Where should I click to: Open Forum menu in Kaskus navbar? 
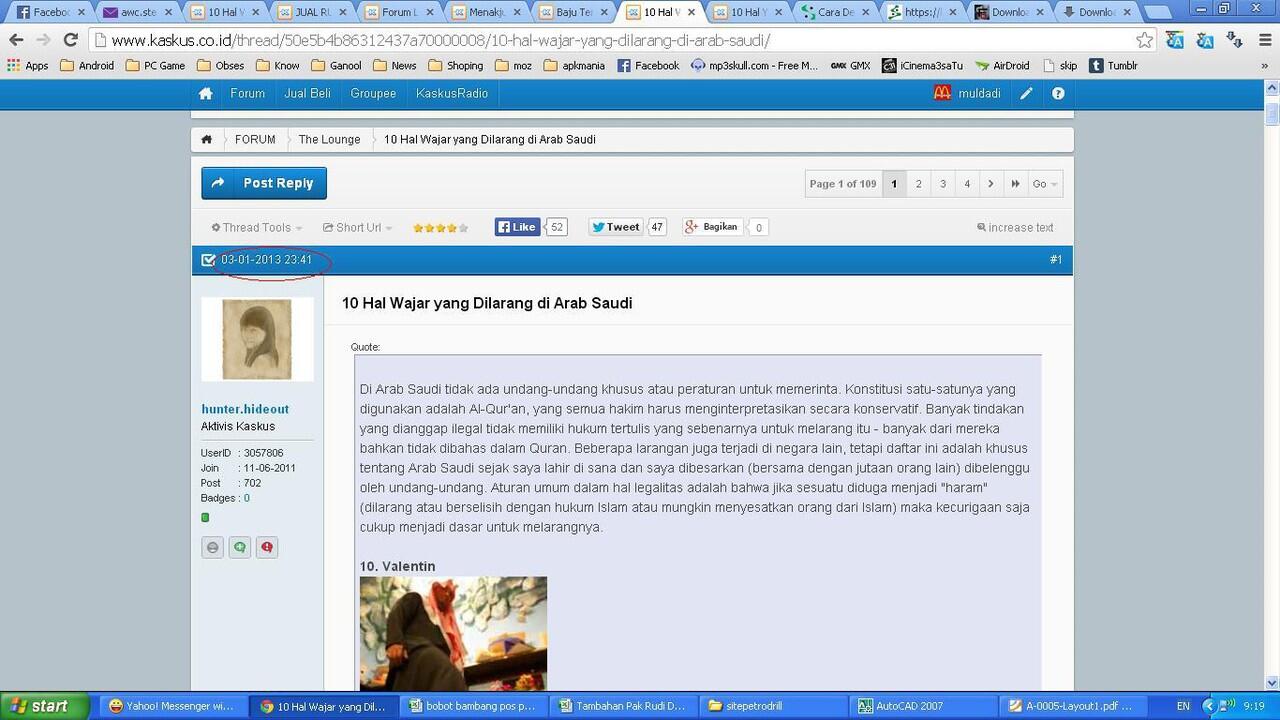tap(248, 93)
